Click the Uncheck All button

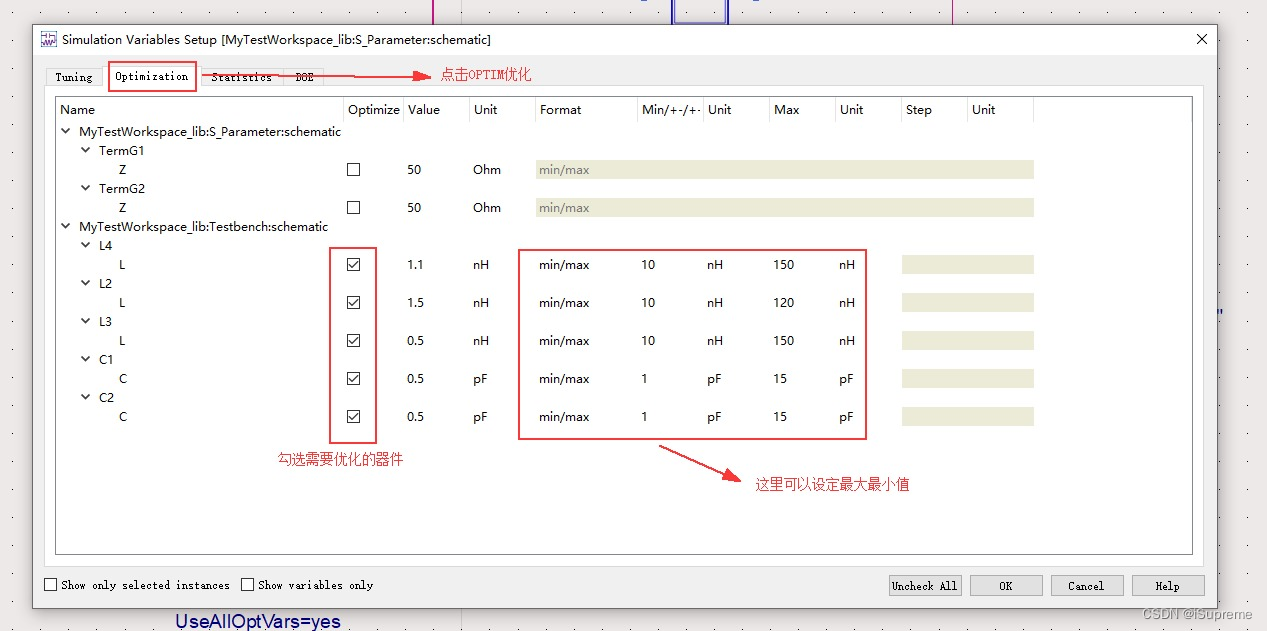[x=925, y=586]
